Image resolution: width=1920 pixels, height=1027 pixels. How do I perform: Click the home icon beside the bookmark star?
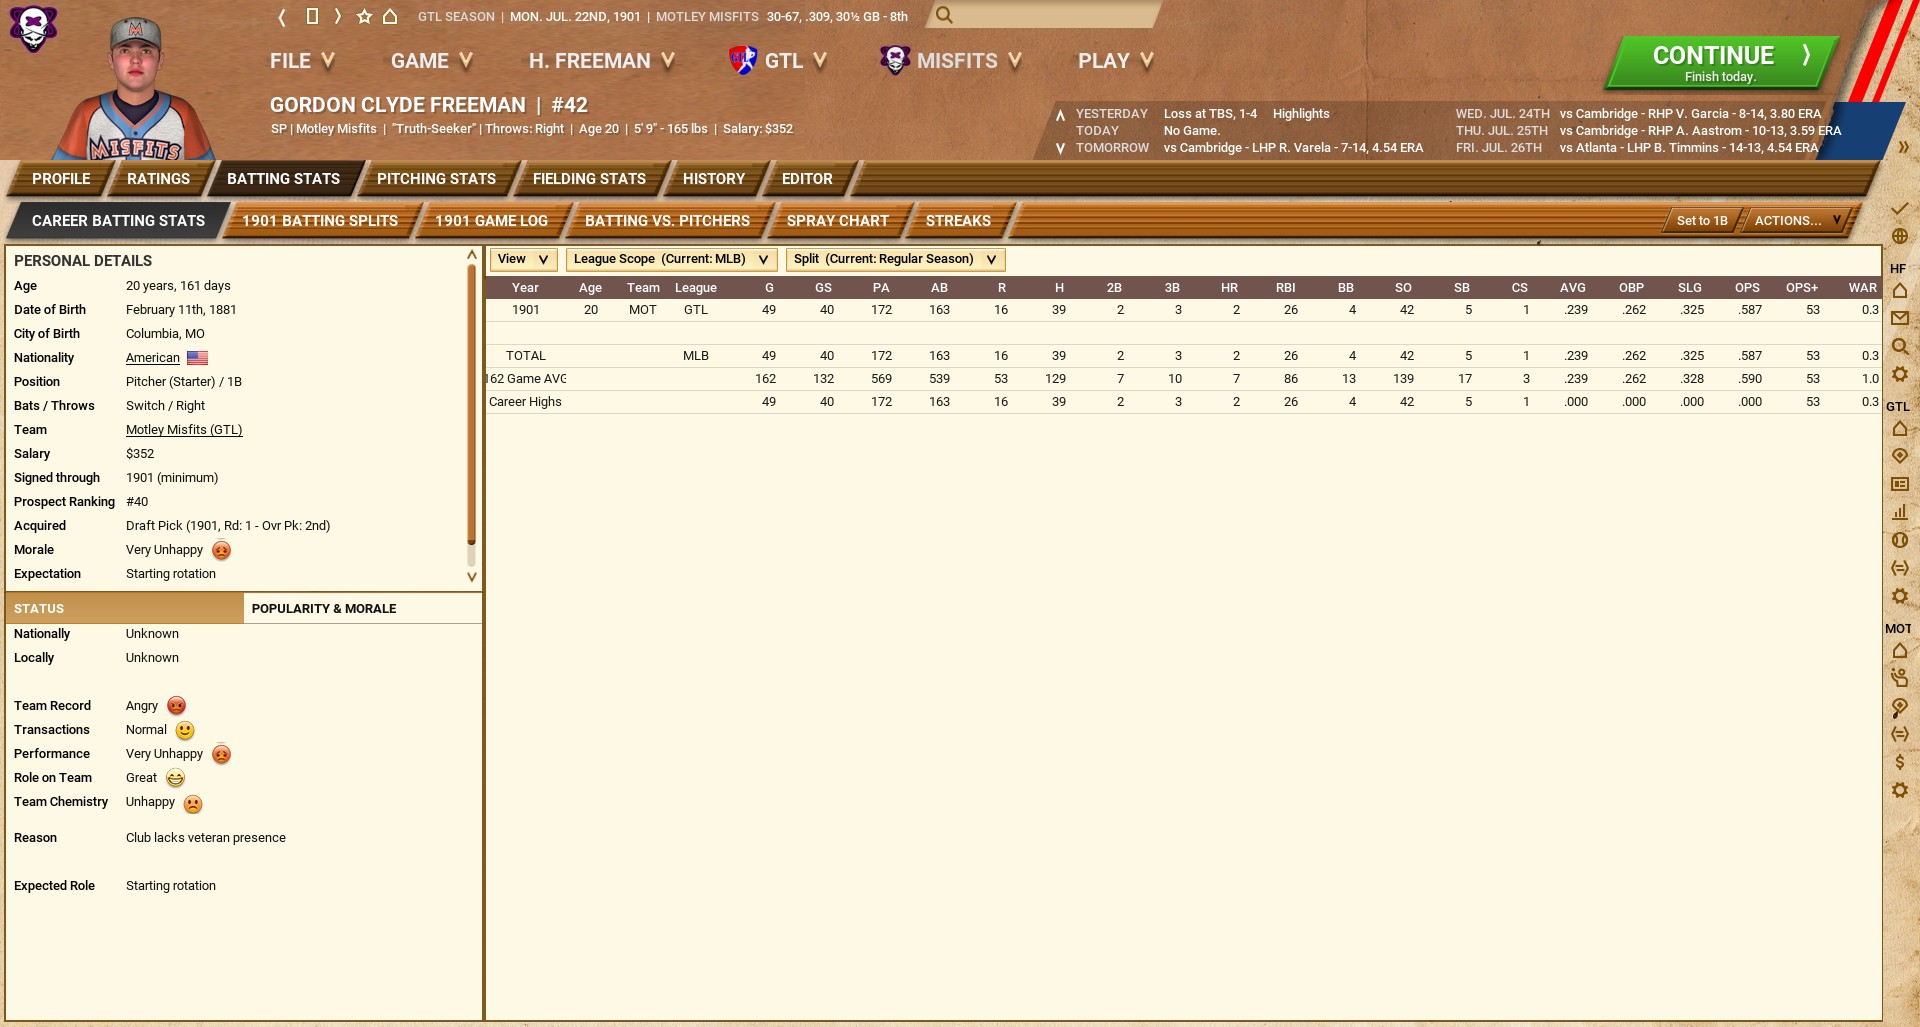(390, 17)
